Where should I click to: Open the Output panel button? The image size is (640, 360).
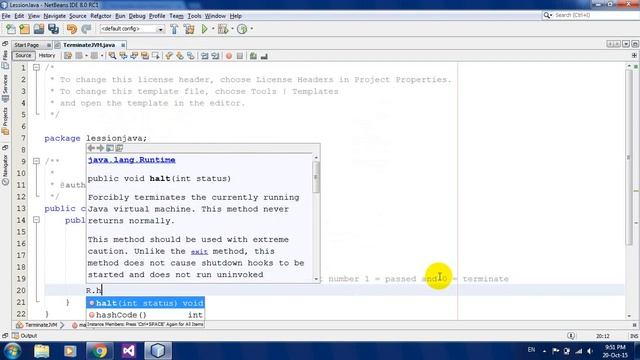[x=25, y=336]
